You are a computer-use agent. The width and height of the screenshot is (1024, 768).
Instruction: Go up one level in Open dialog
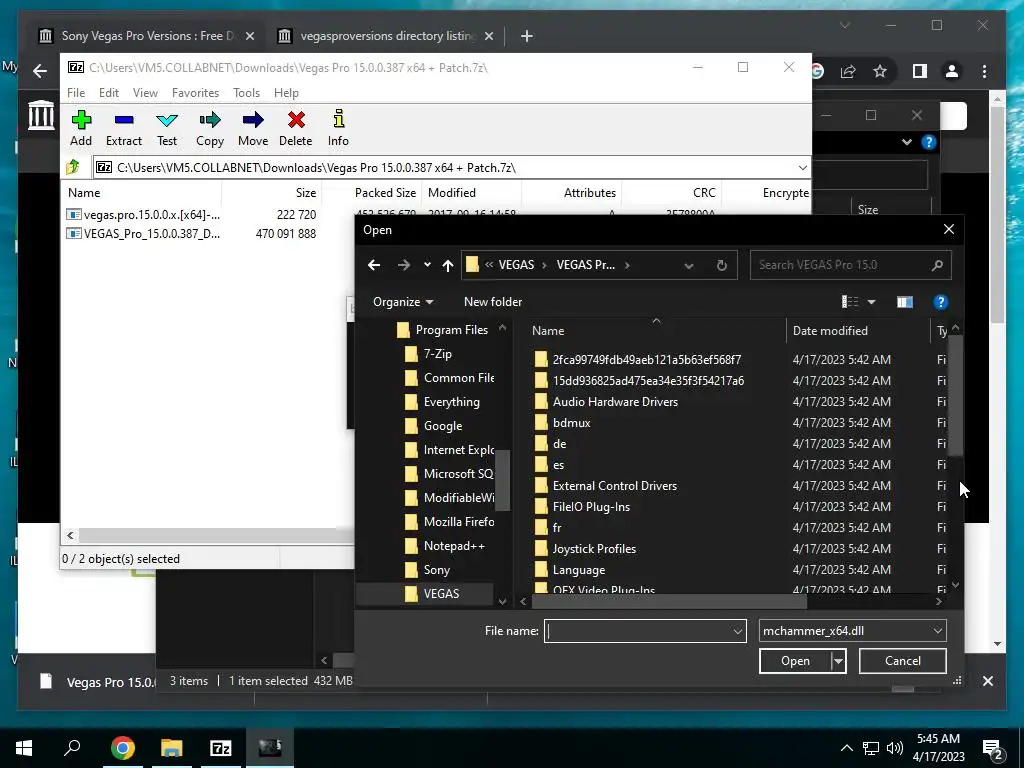point(447,265)
